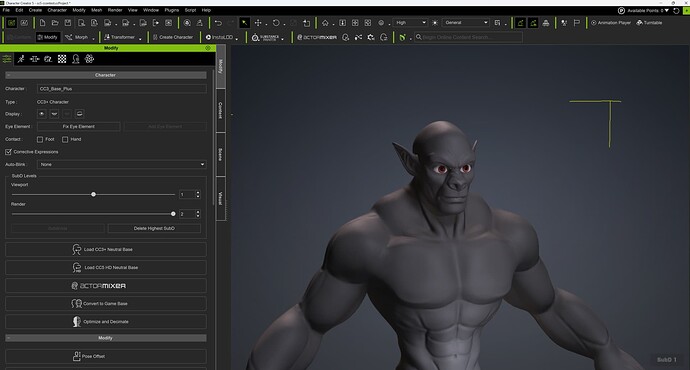Open the checkerboard Texture tab icon
690x370 pixels.
click(x=62, y=59)
